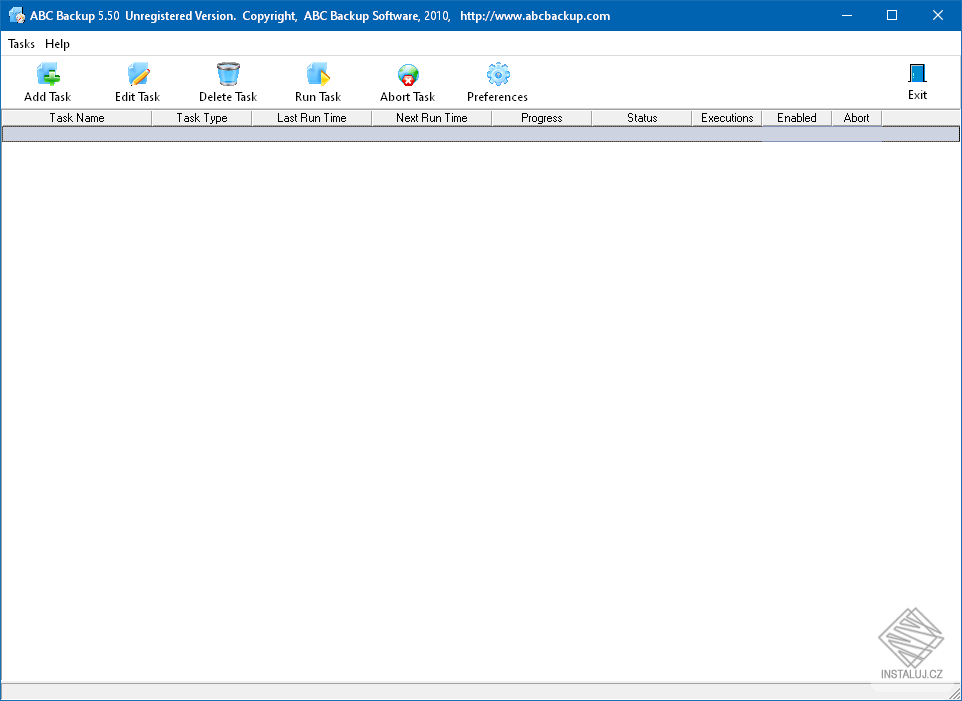Viewport: 962px width, 701px height.
Task: Open Preferences via the gear icon
Action: pos(497,72)
